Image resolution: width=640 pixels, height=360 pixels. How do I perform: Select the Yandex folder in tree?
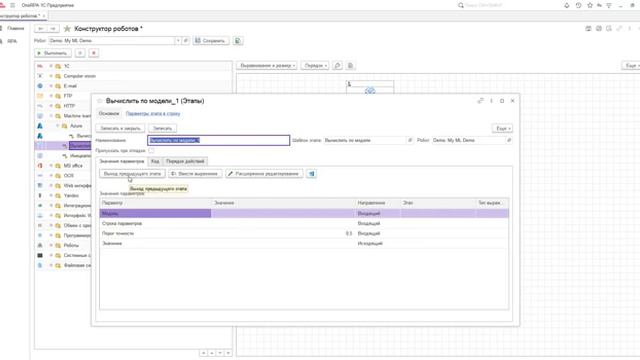pos(71,196)
